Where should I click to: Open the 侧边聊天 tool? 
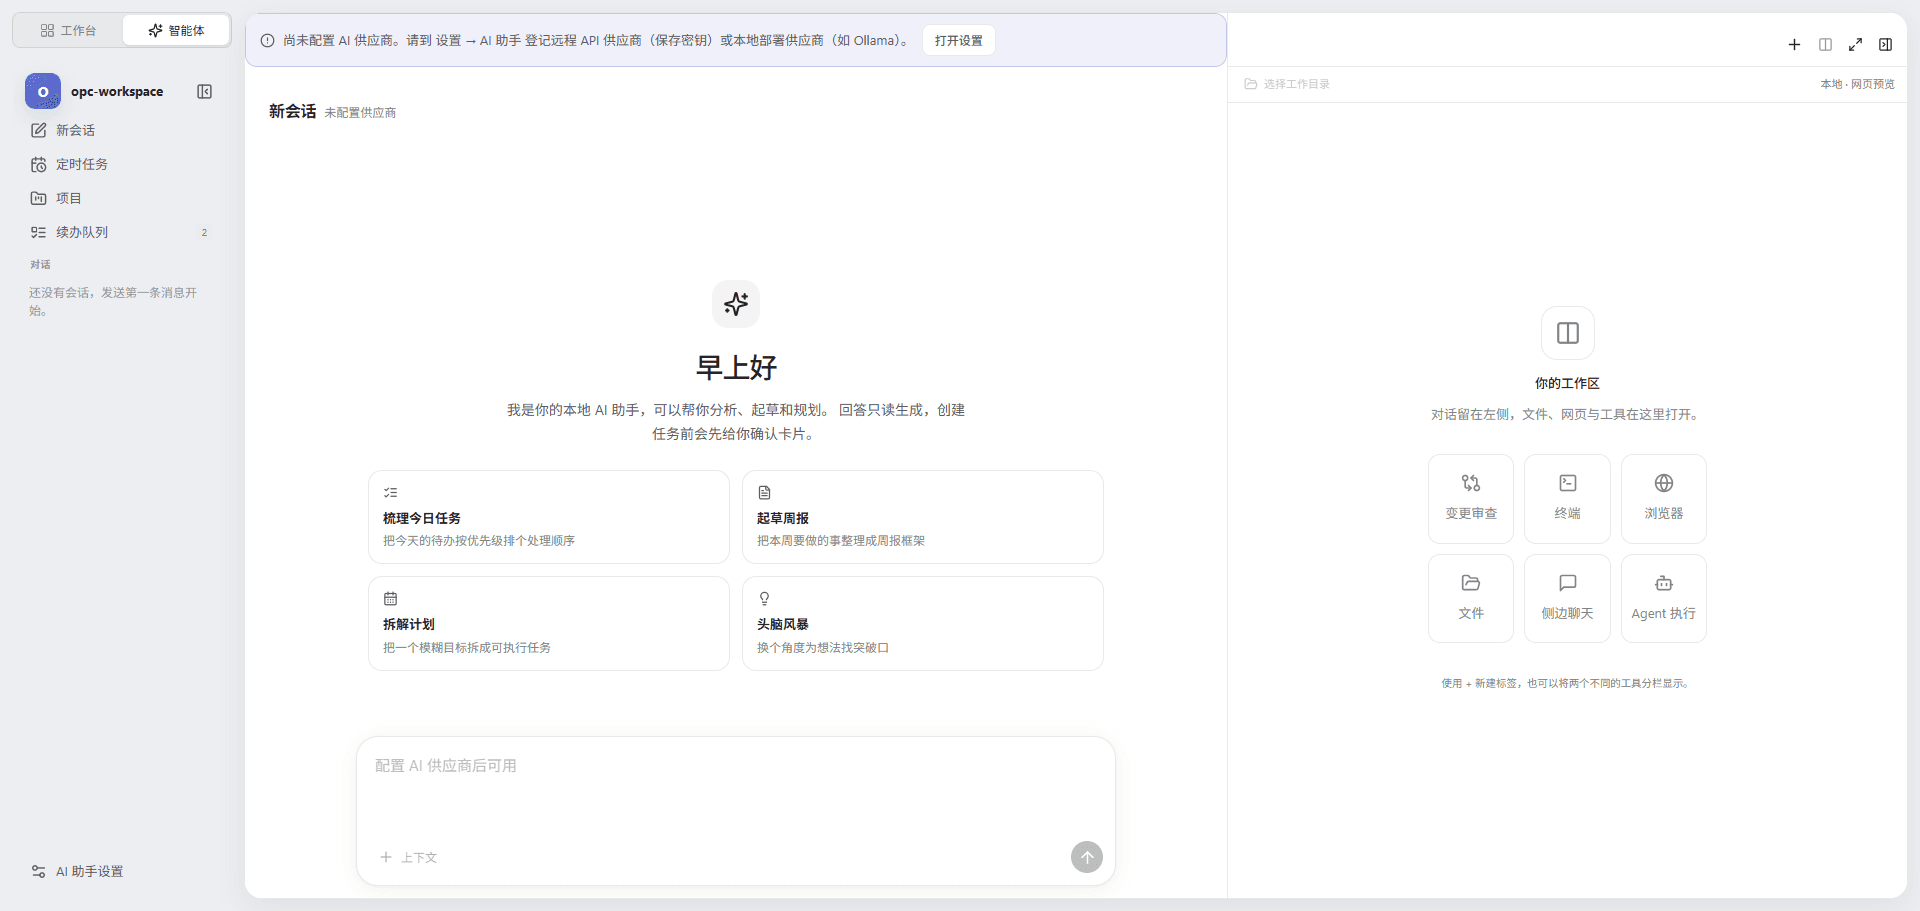click(x=1567, y=598)
